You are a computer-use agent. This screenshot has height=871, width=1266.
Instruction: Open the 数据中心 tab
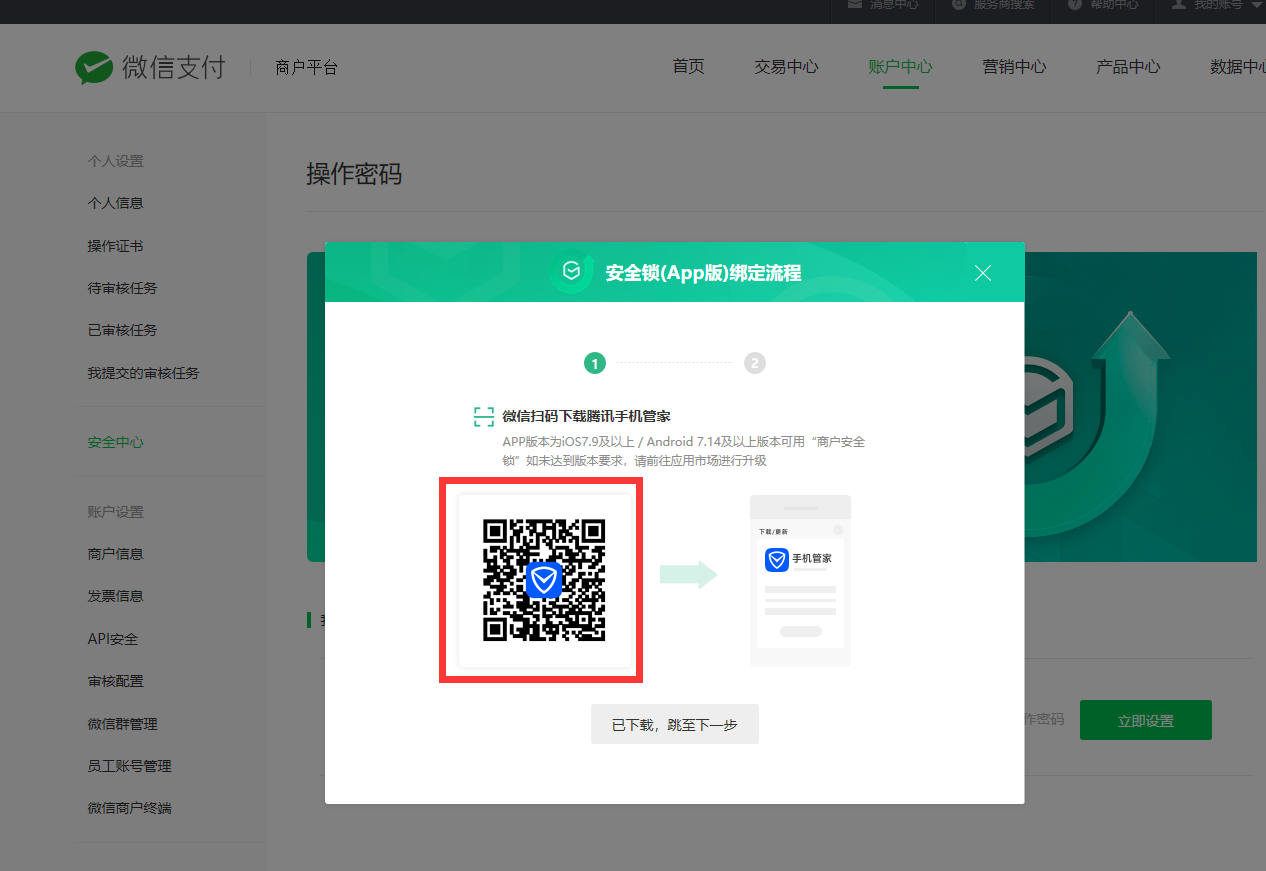[x=1238, y=67]
